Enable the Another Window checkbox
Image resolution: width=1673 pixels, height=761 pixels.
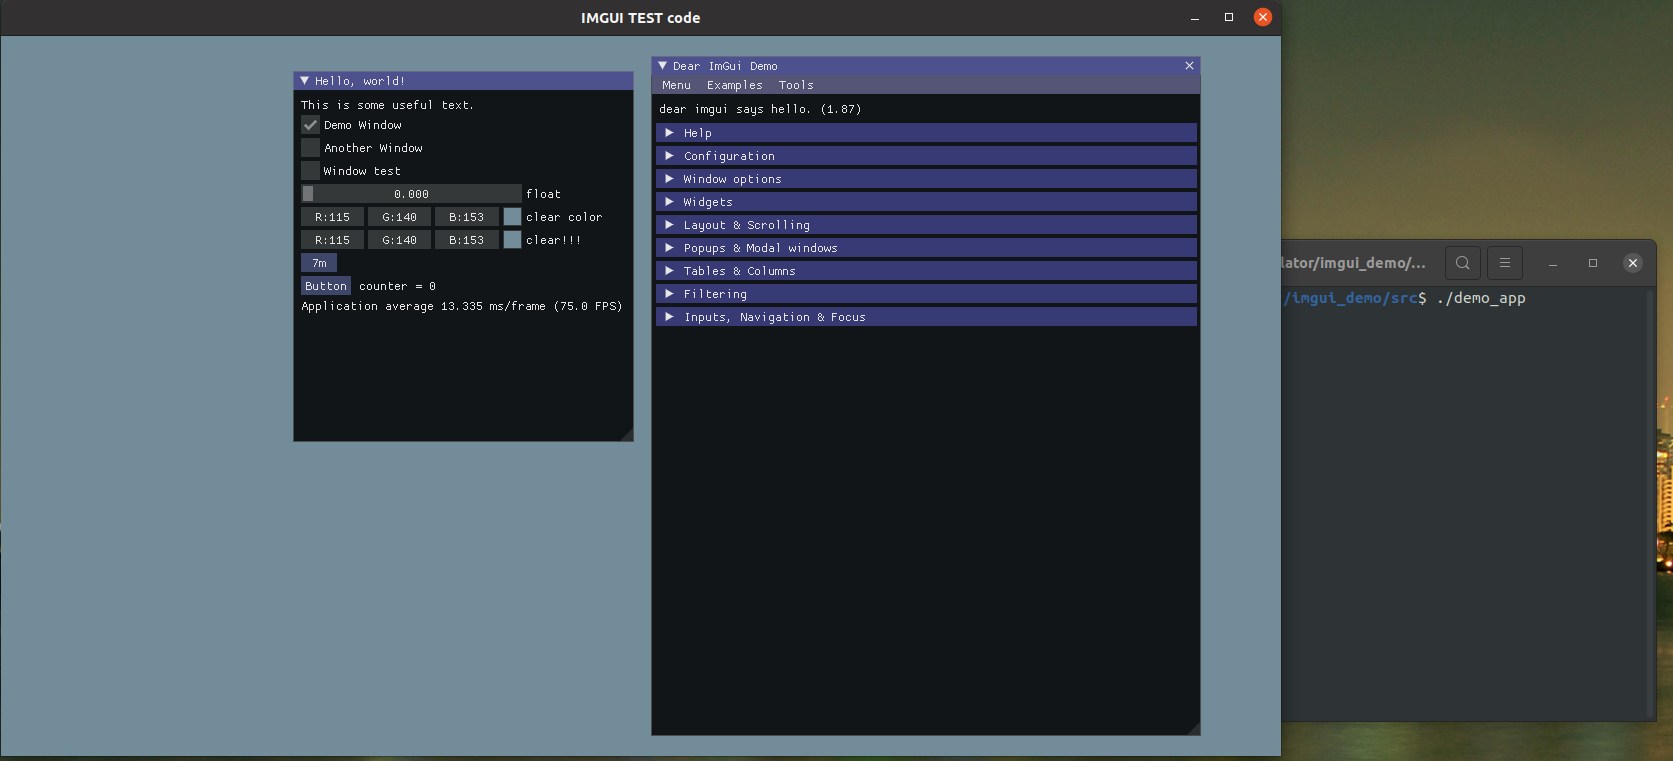click(x=311, y=148)
